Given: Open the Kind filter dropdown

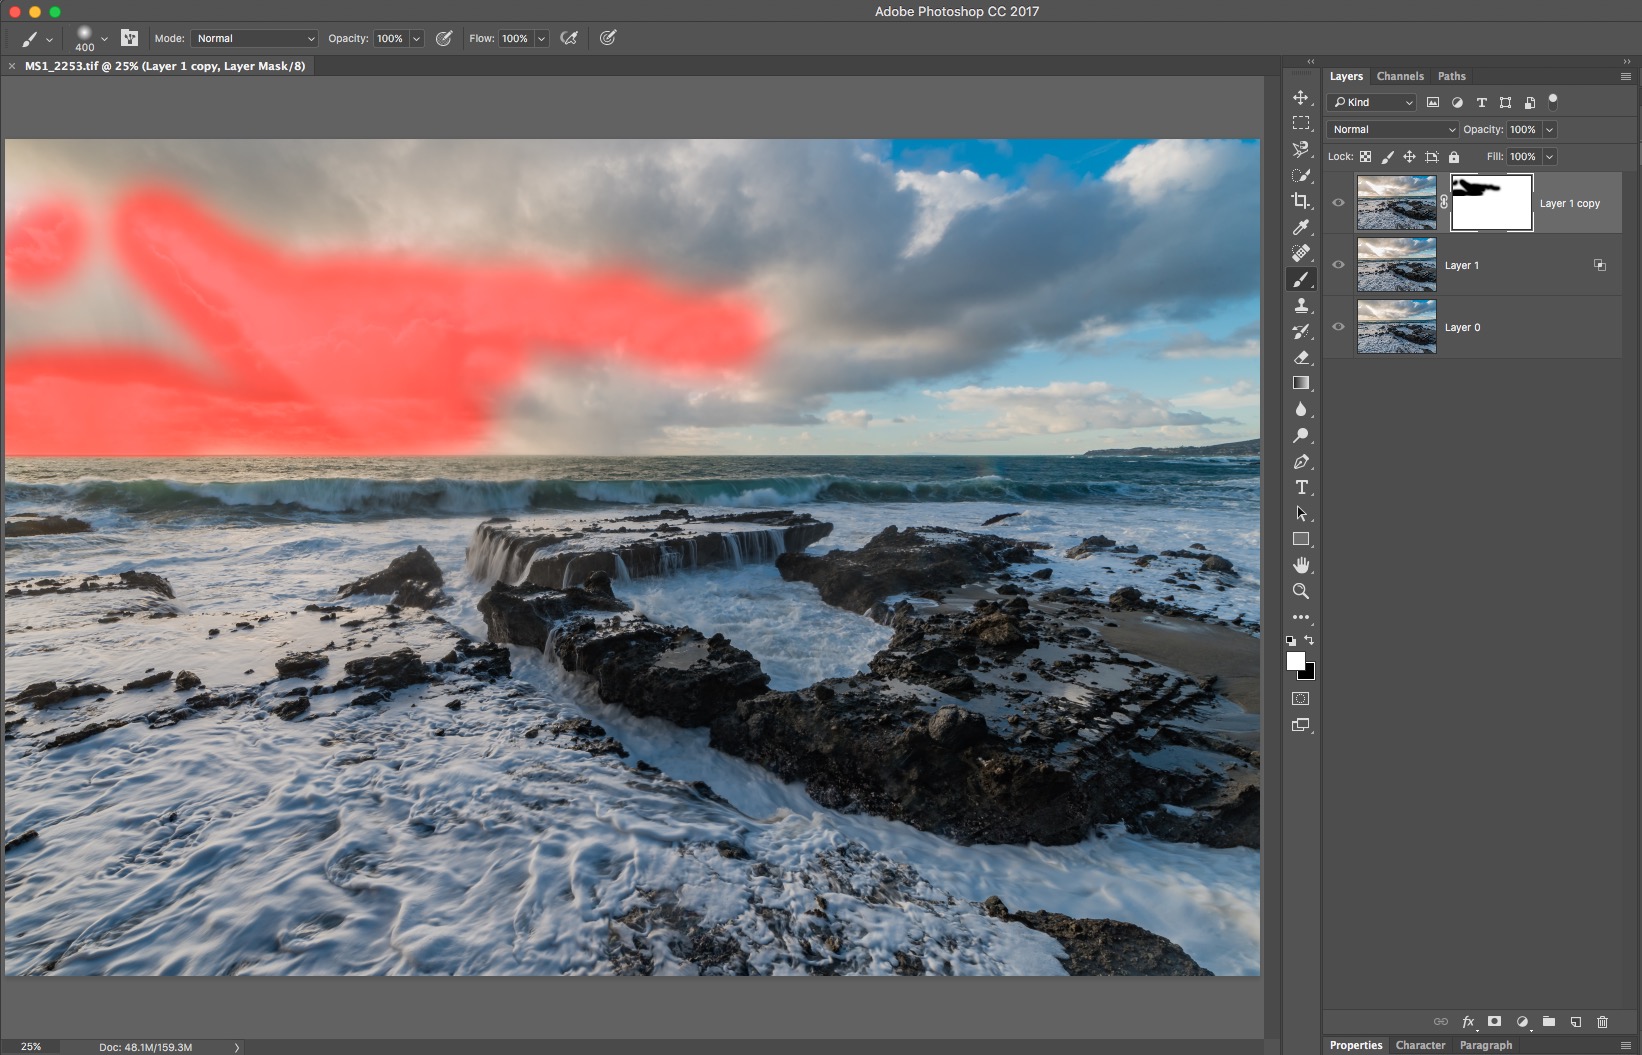Looking at the screenshot, I should pos(1371,102).
